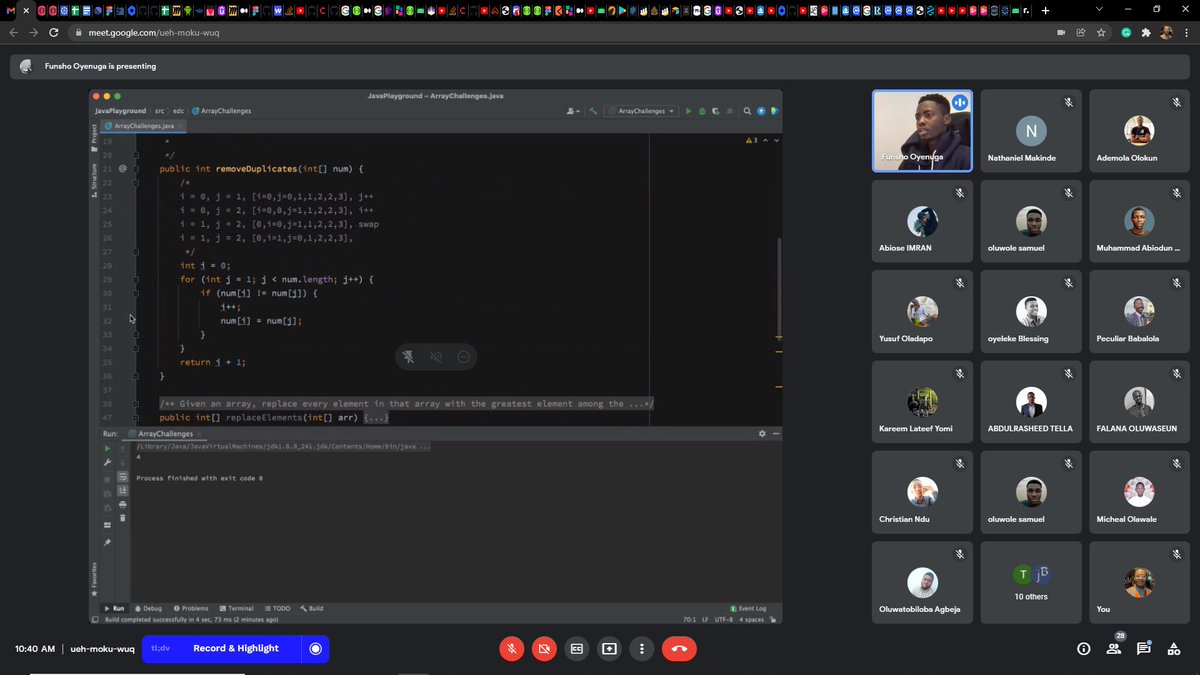Open ArrayChallenges run configuration dropdown
The height and width of the screenshot is (675, 1200).
click(x=641, y=111)
